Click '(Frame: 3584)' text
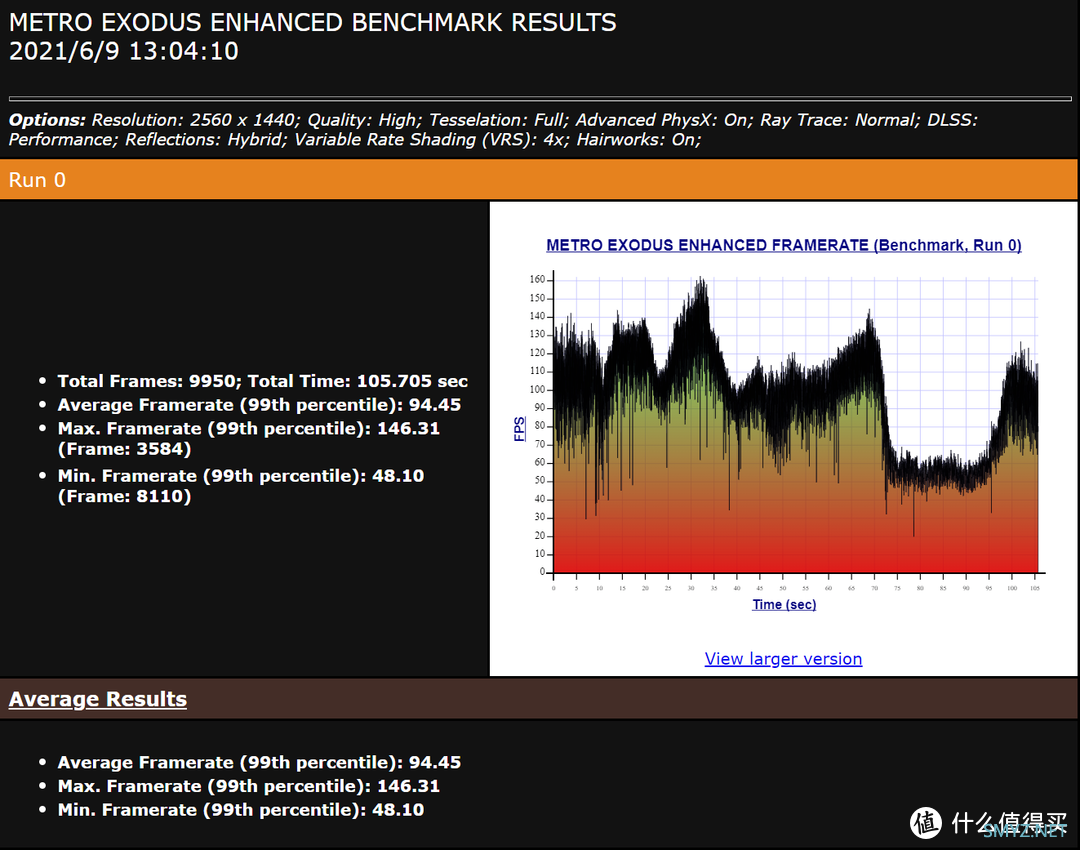This screenshot has height=850, width=1080. (x=125, y=449)
